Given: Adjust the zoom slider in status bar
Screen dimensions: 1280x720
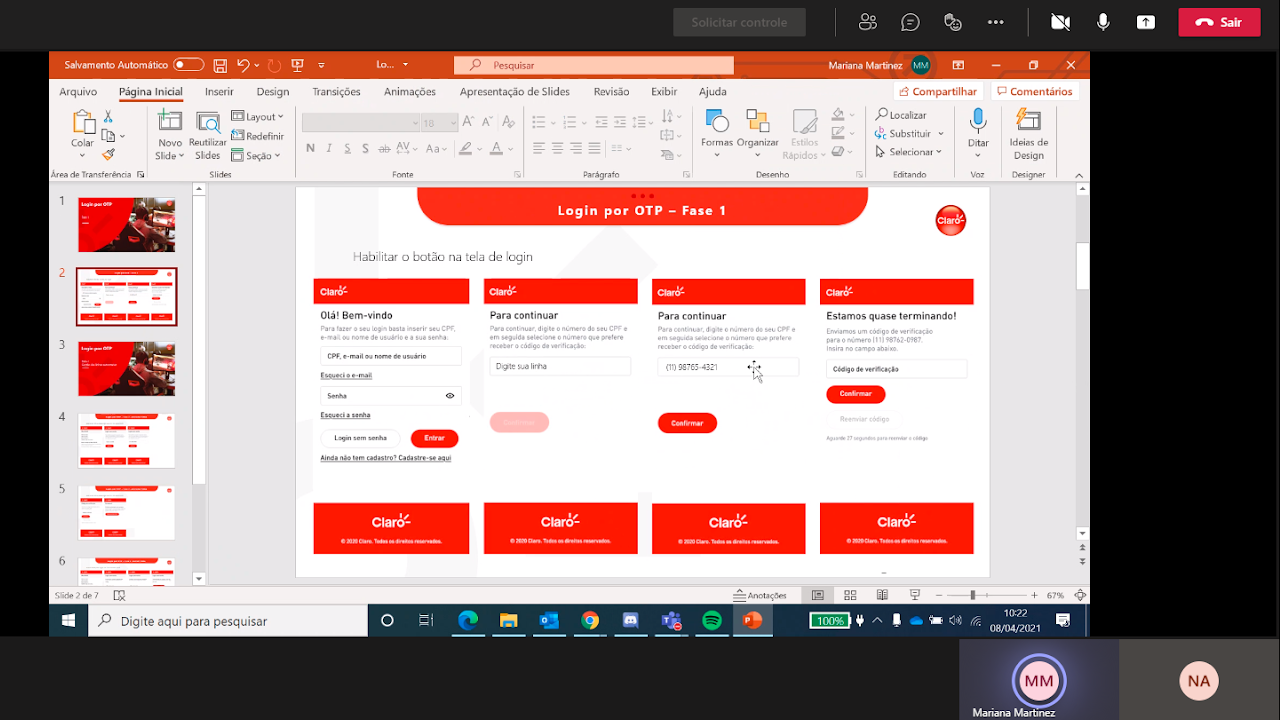Looking at the screenshot, I should 972,595.
